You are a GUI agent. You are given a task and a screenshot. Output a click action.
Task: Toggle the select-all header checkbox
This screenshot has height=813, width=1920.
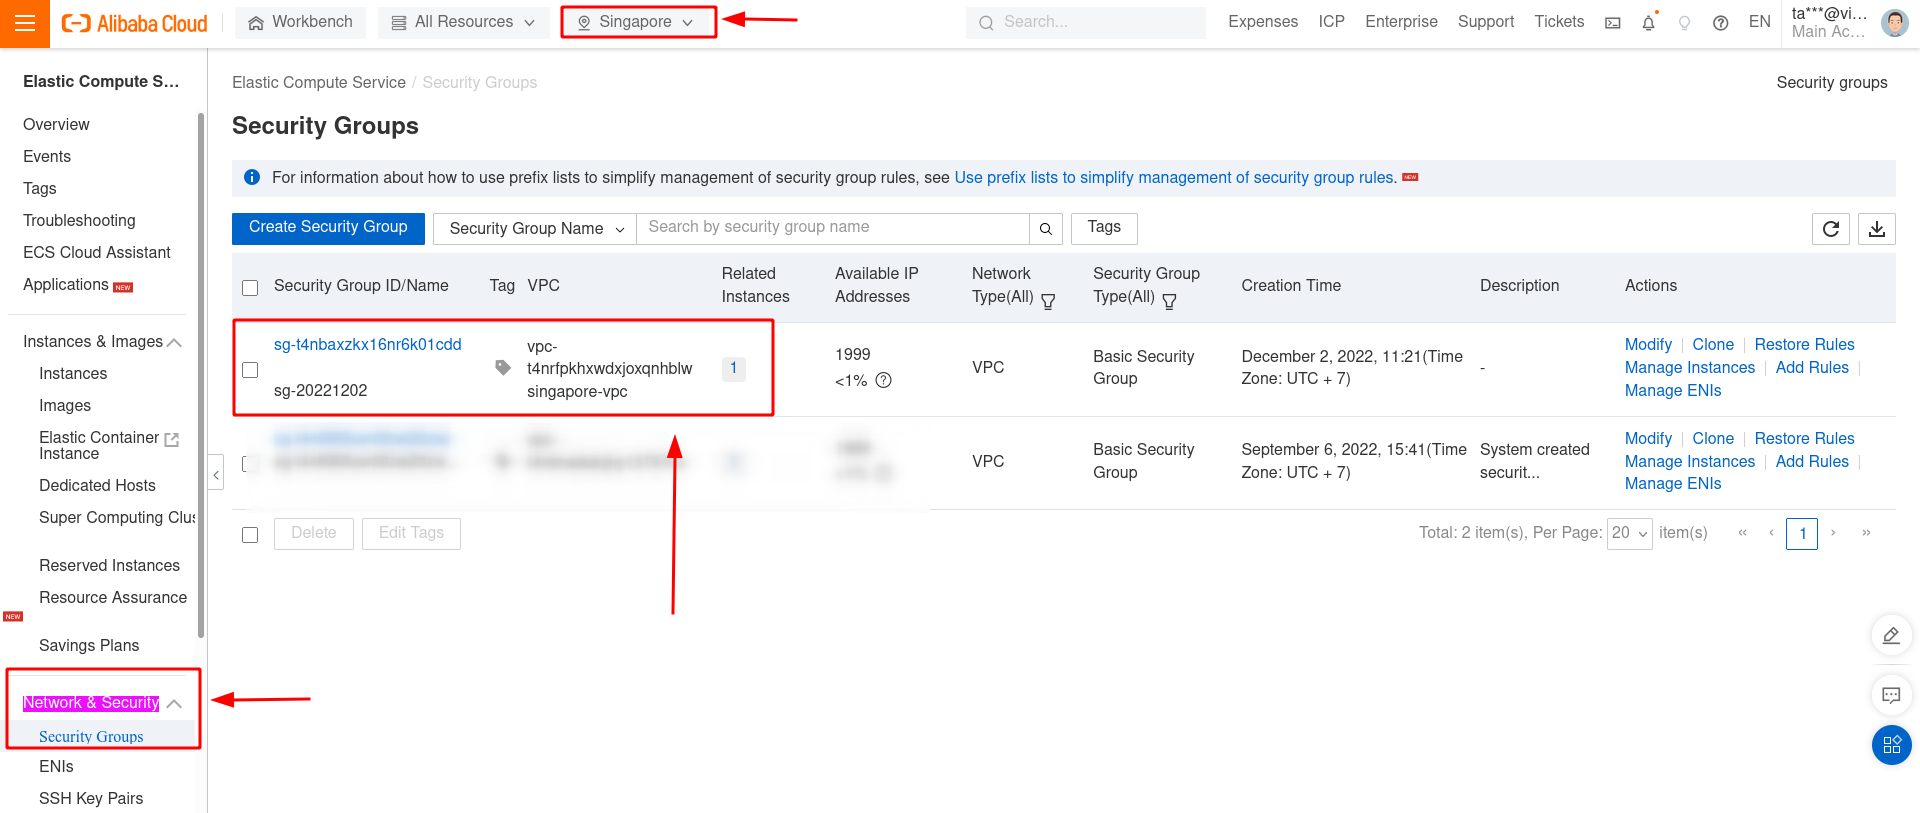coord(250,288)
